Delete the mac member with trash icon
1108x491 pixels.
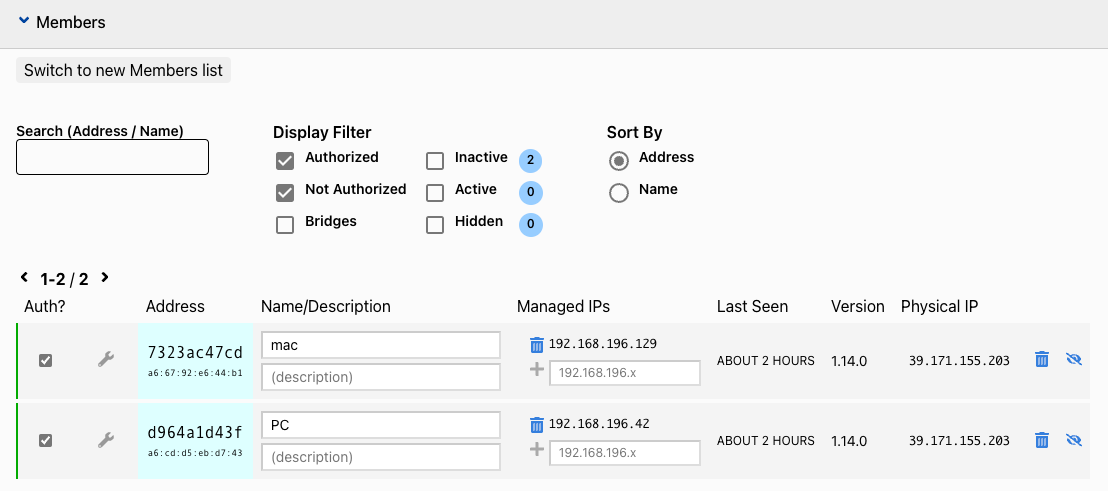click(x=1042, y=359)
